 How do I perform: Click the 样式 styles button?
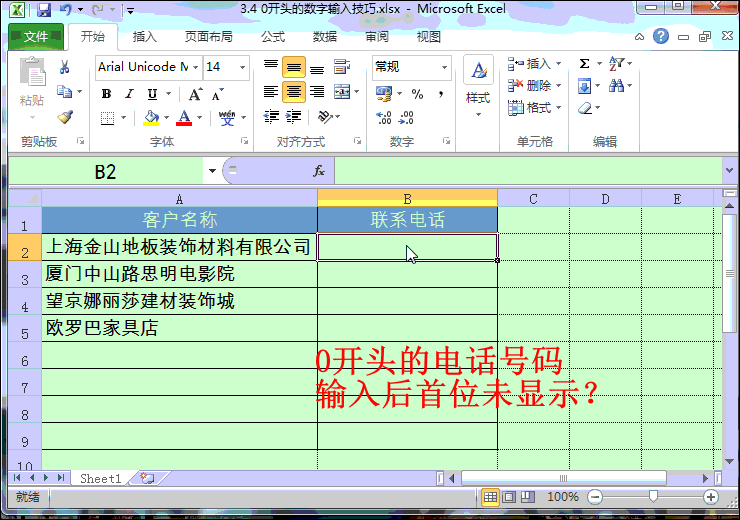pyautogui.click(x=478, y=85)
